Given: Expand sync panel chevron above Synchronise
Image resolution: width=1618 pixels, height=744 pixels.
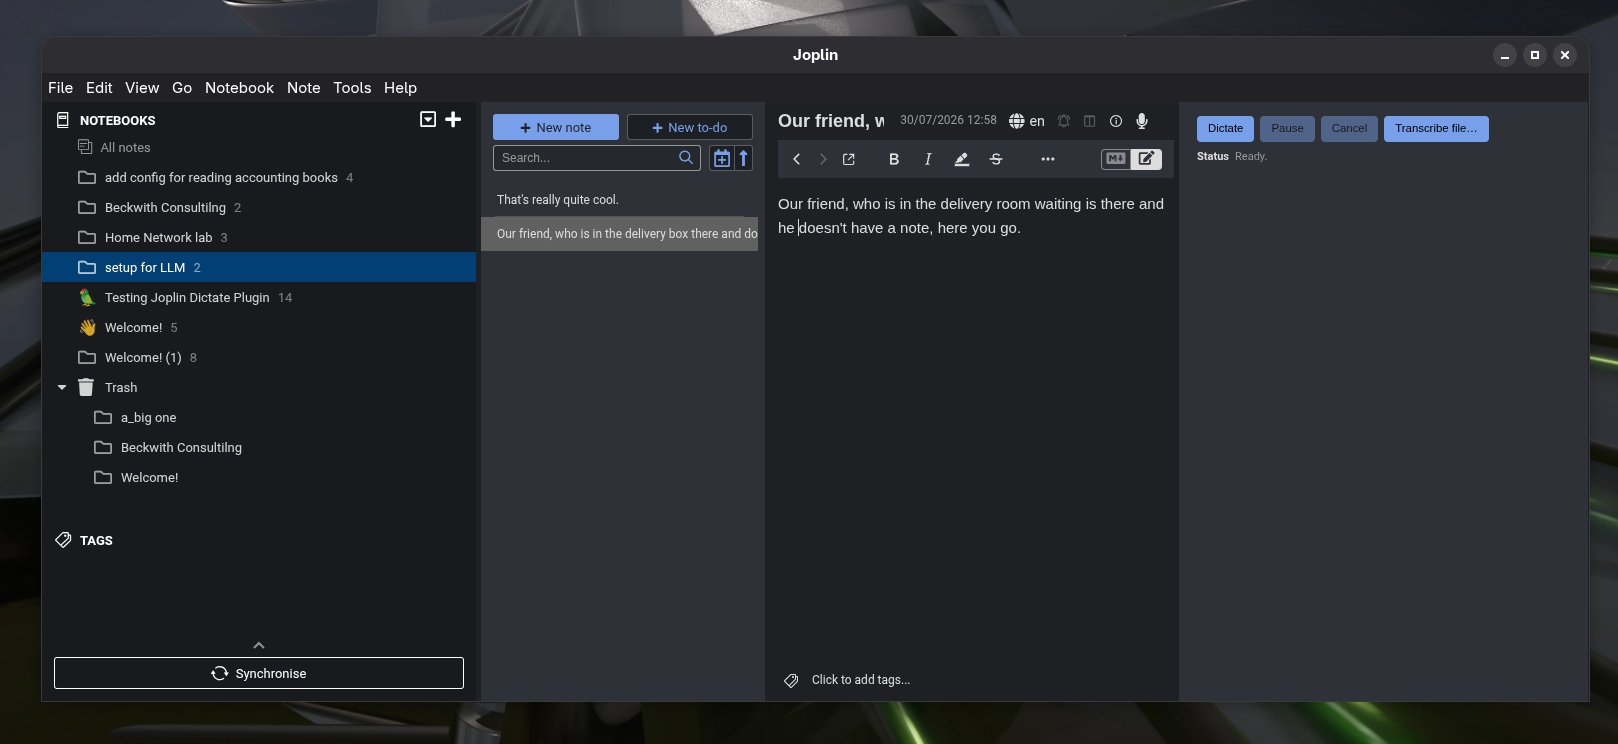Looking at the screenshot, I should [x=259, y=645].
